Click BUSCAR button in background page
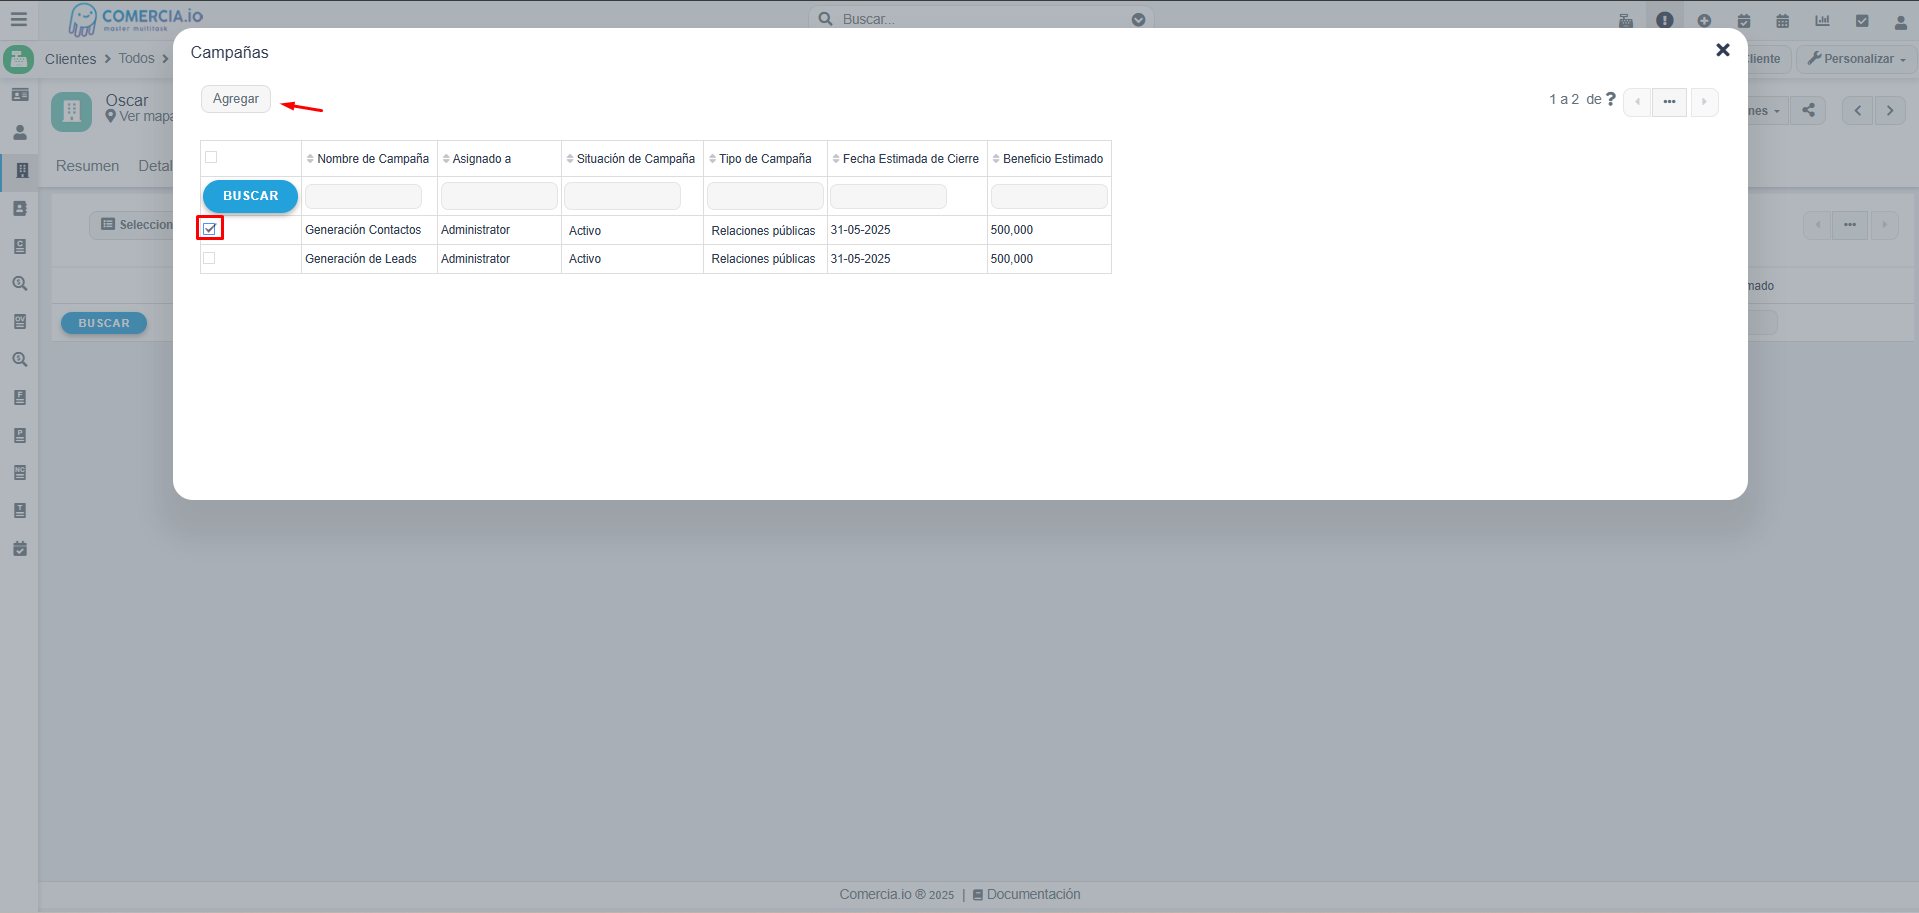The image size is (1919, 913). (104, 323)
